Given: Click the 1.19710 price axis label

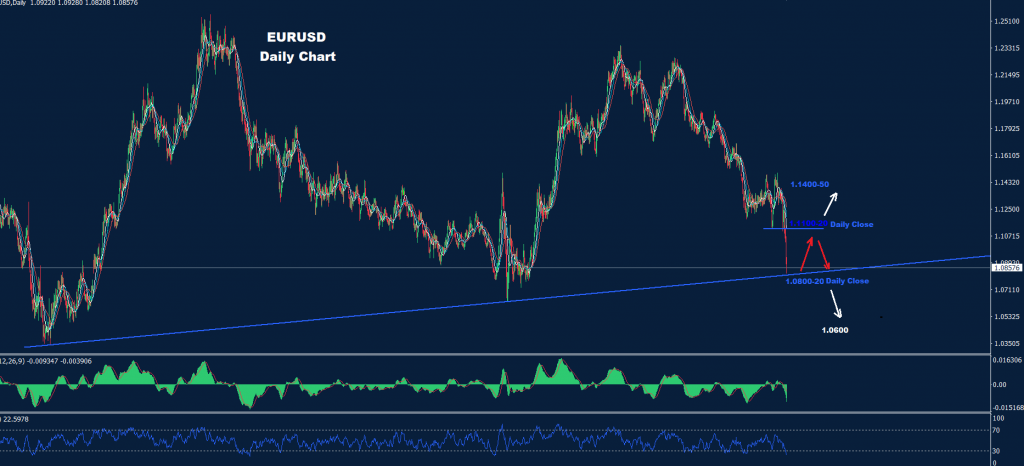Looking at the screenshot, I should (1007, 102).
